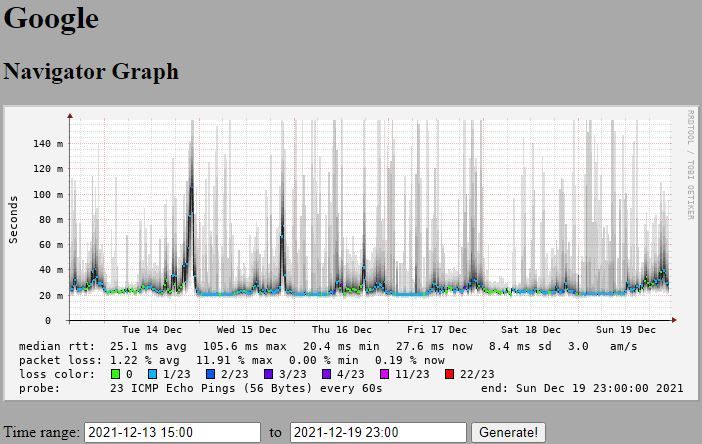Click the Google heading
This screenshot has width=702, height=444.
pyautogui.click(x=51, y=19)
